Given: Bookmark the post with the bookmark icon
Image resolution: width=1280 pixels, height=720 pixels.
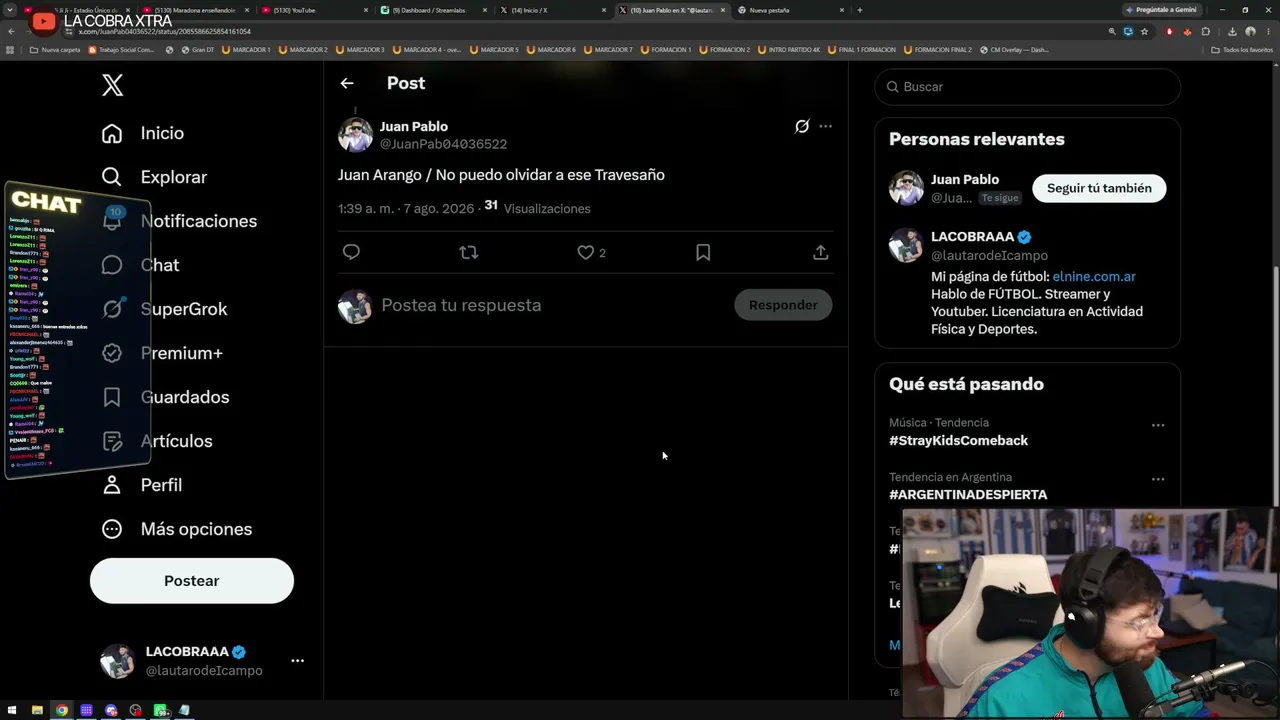Looking at the screenshot, I should pyautogui.click(x=703, y=252).
